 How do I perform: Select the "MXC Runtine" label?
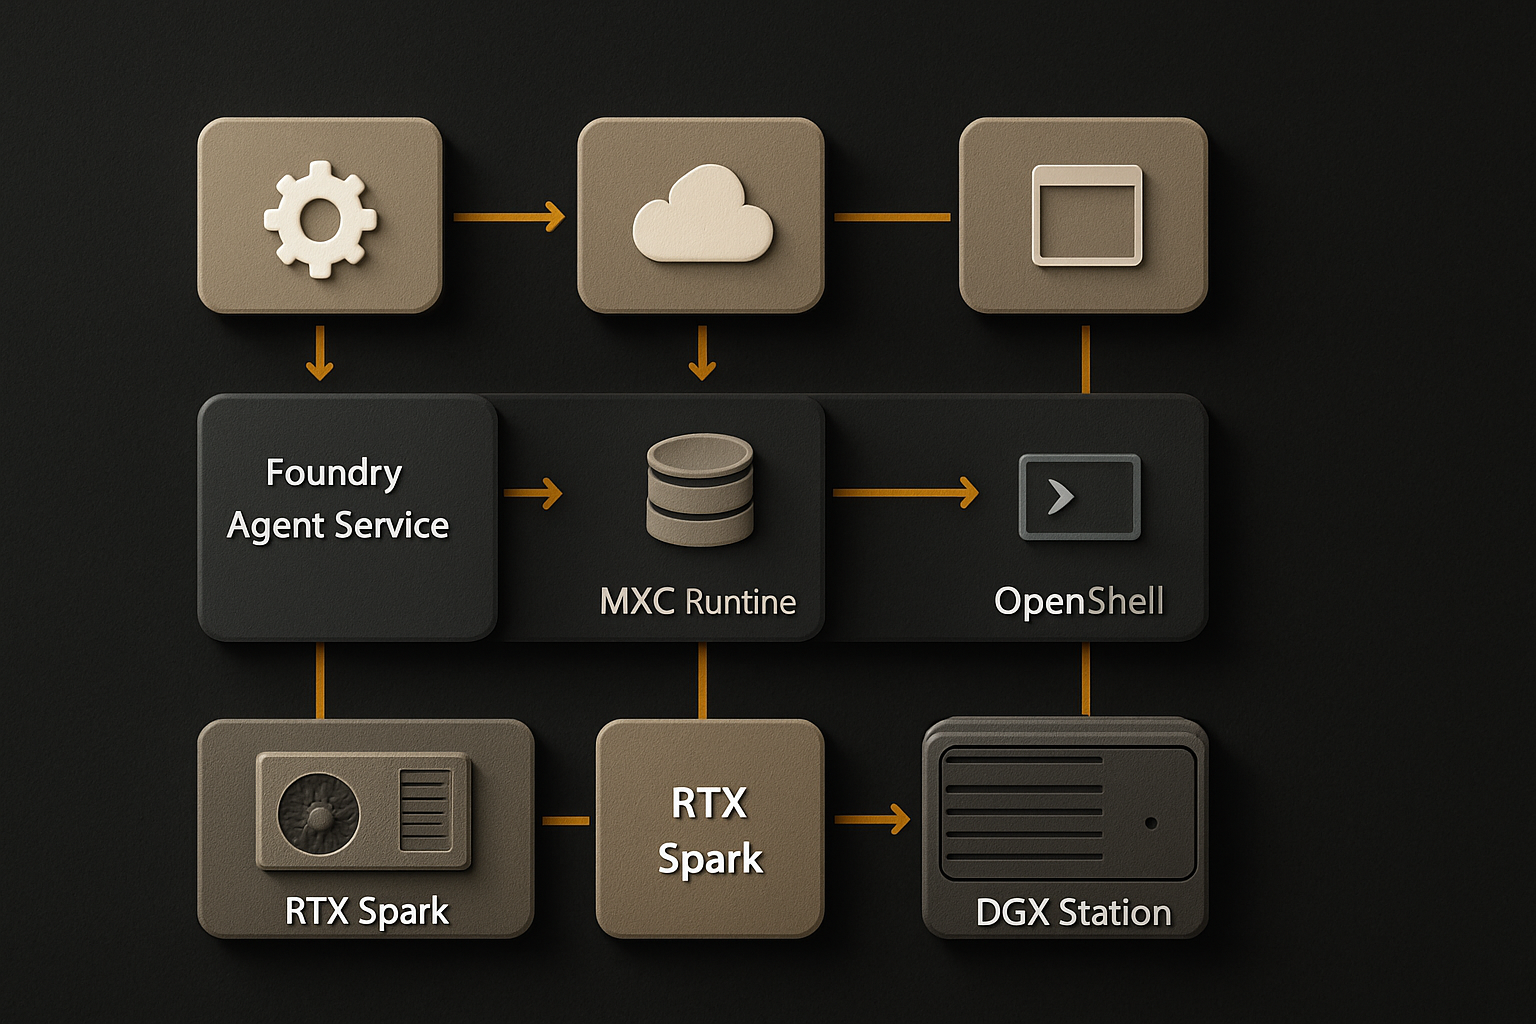pyautogui.click(x=698, y=602)
